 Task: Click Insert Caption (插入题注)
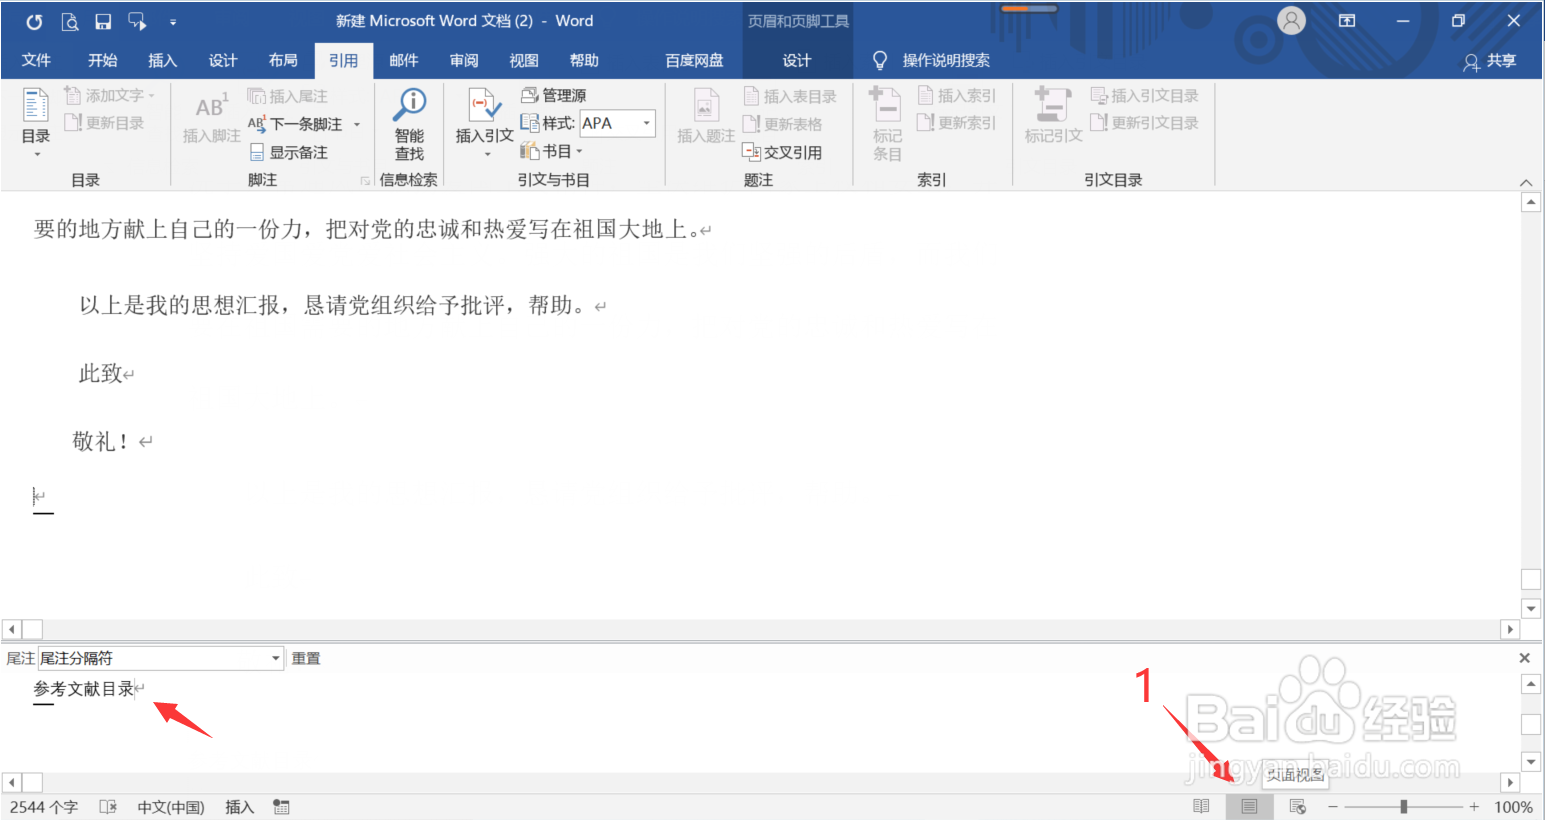point(706,118)
